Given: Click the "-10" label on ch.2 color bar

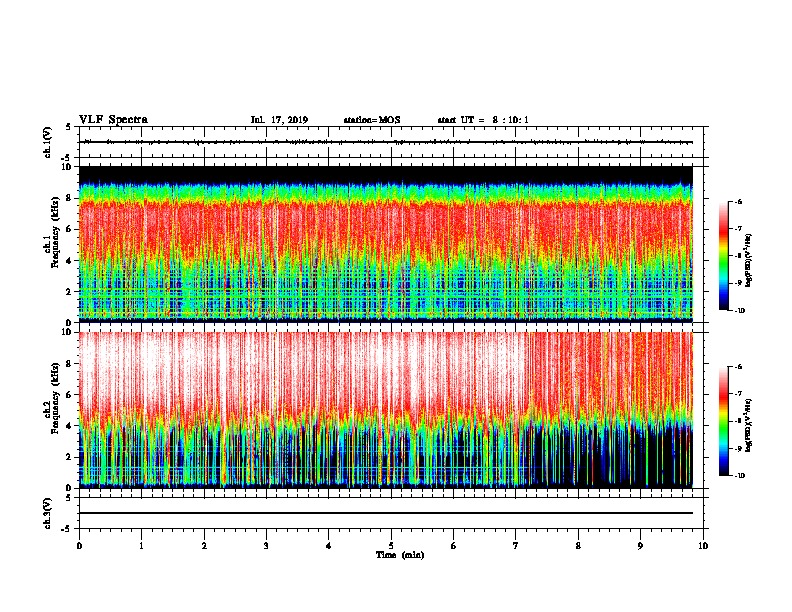Looking at the screenshot, I should click(x=739, y=476).
